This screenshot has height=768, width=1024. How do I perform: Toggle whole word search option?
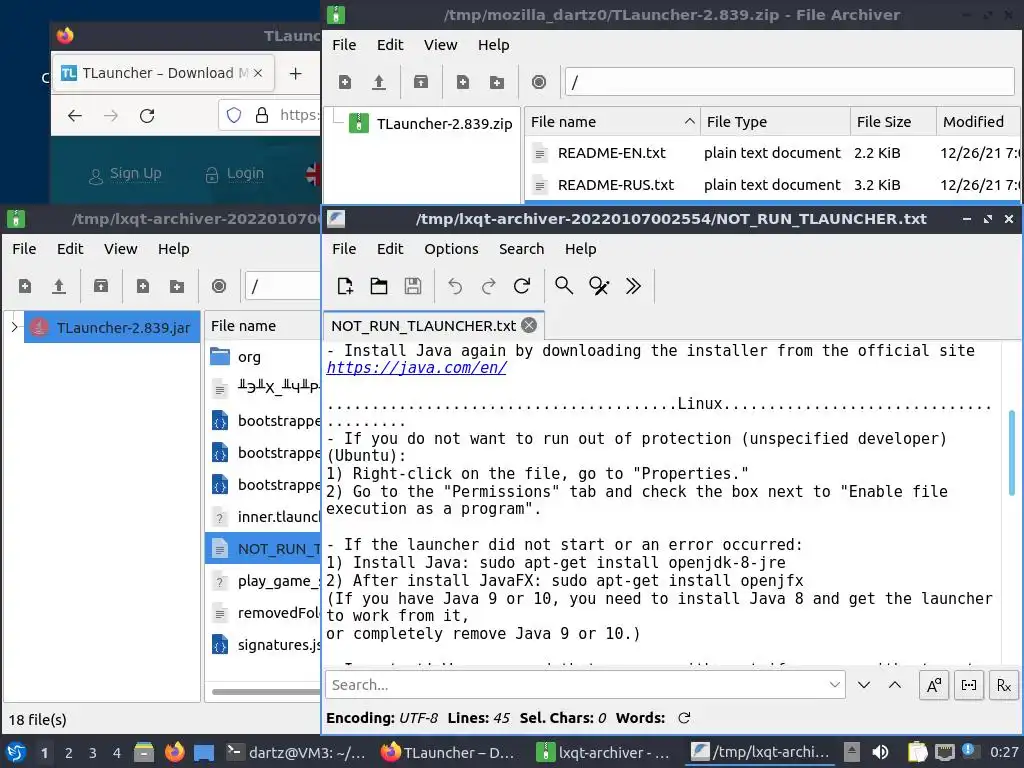pos(969,685)
